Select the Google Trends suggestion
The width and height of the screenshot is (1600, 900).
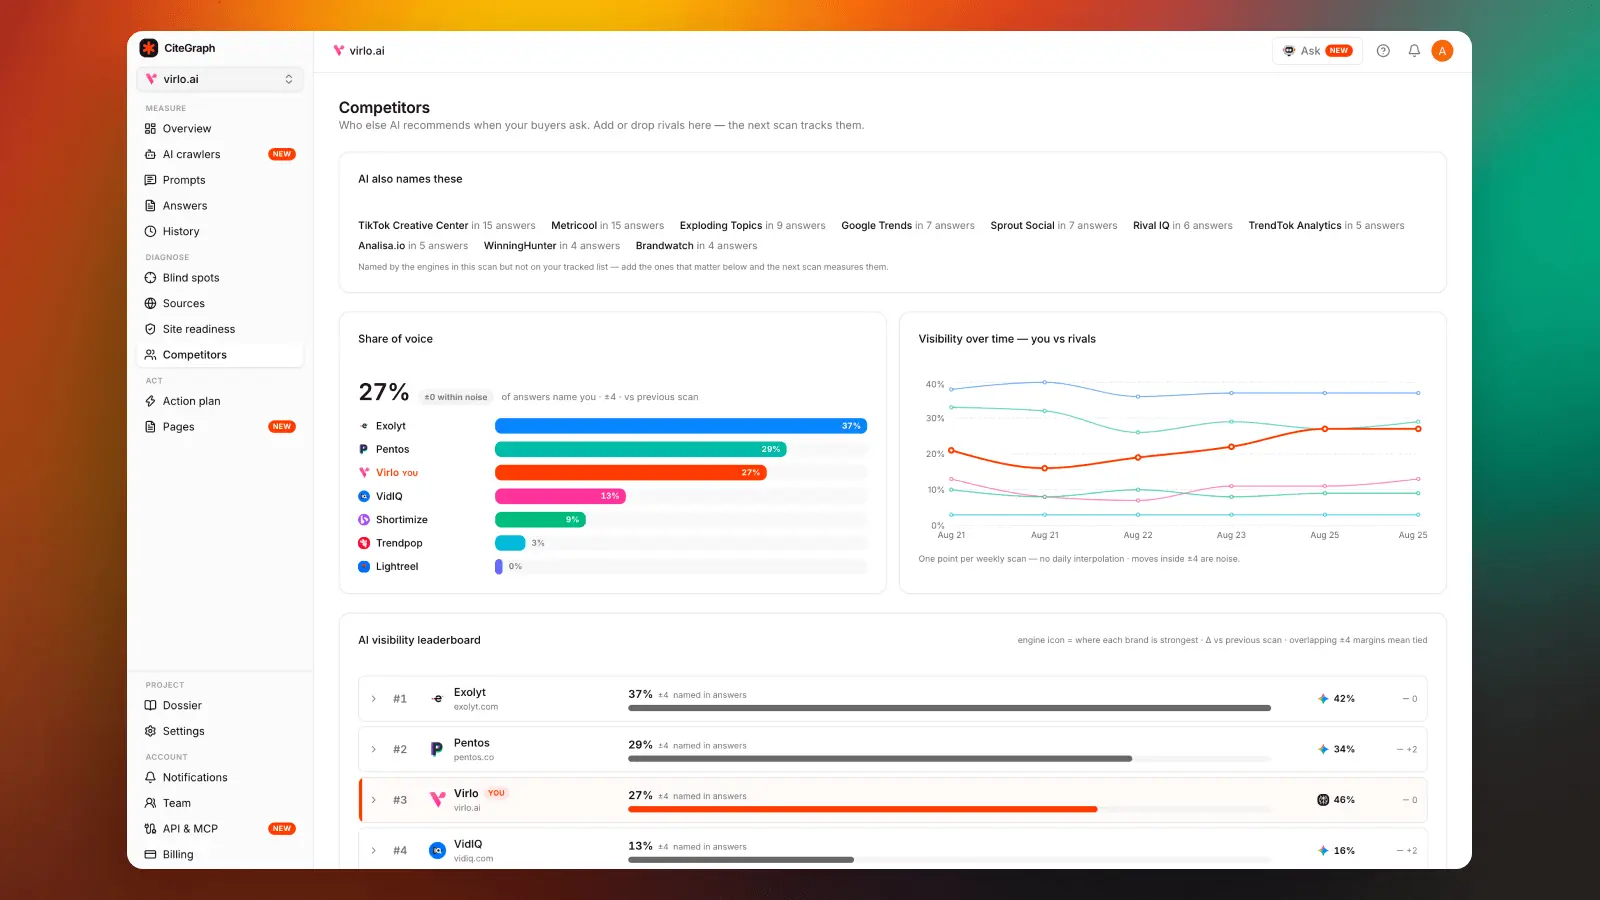coord(908,226)
